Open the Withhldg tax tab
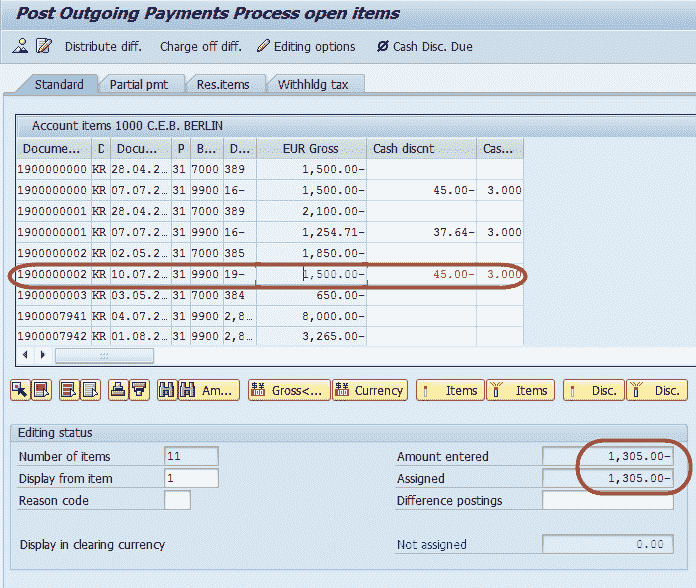Screen dimensions: 696x588 tap(313, 84)
